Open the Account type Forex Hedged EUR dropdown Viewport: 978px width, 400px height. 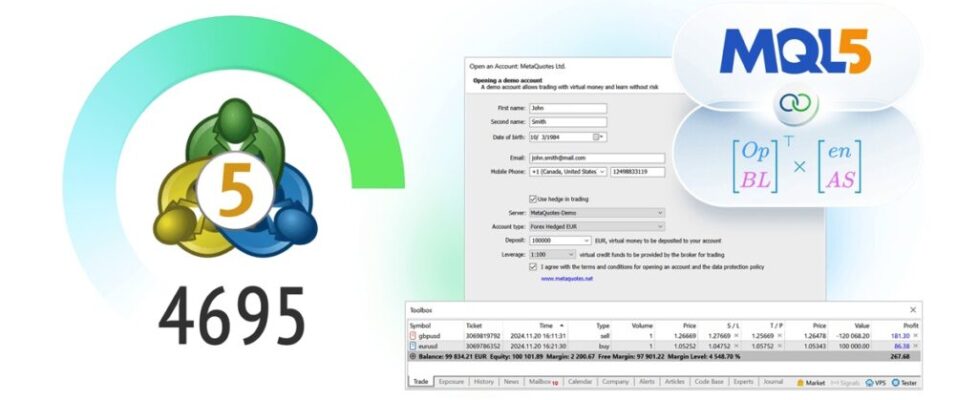(597, 227)
